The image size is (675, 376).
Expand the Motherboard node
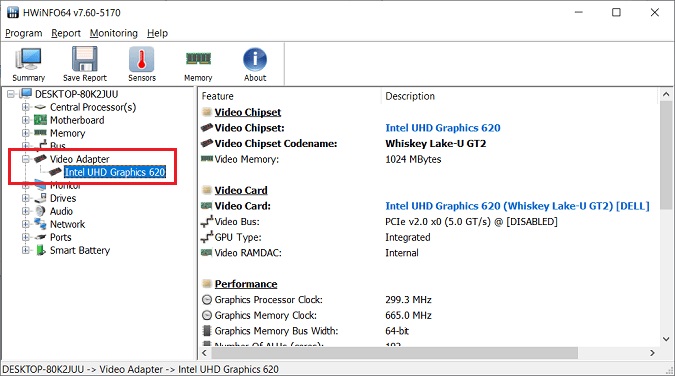[26, 120]
